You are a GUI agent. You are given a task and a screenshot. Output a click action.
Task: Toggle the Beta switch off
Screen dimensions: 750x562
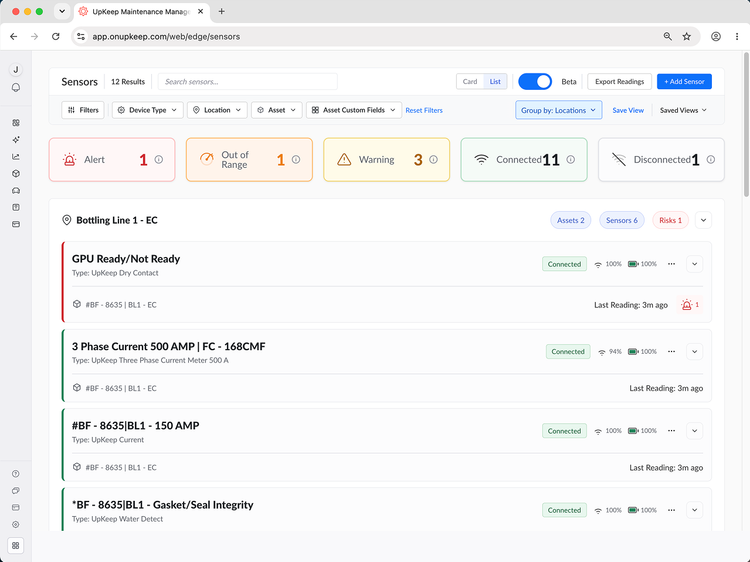(x=535, y=81)
